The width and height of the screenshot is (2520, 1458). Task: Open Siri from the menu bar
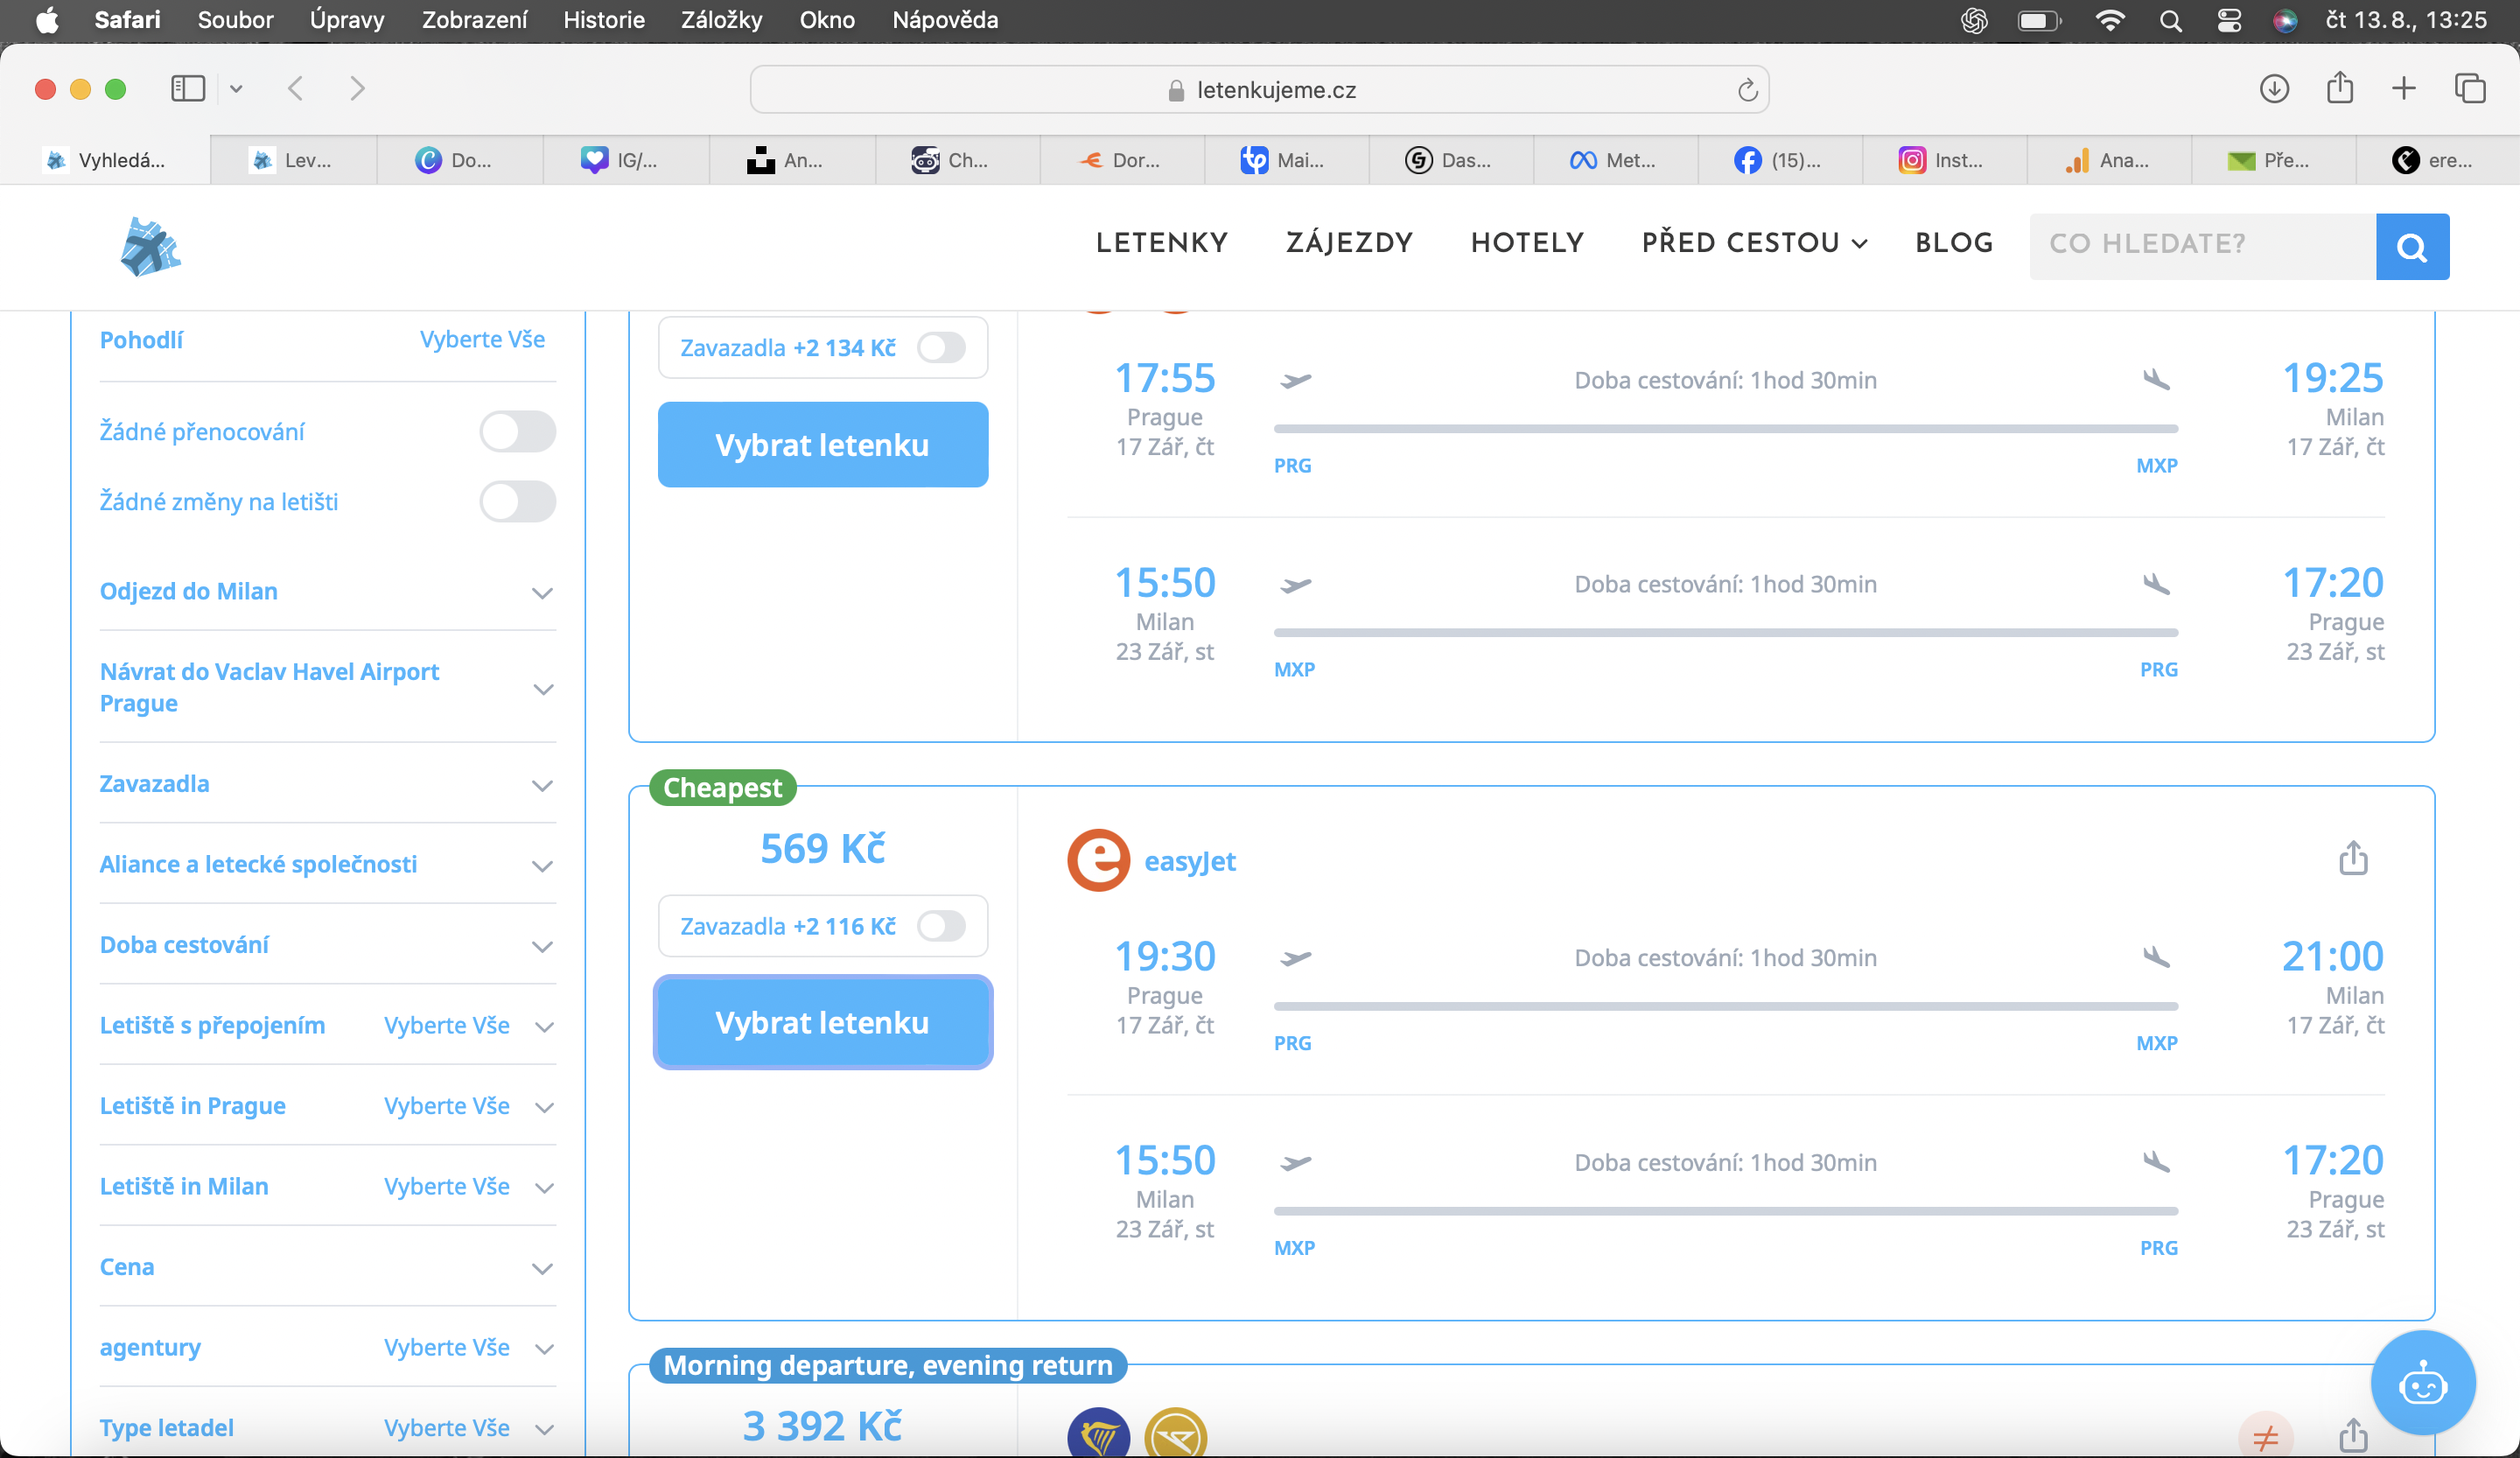click(x=2284, y=21)
